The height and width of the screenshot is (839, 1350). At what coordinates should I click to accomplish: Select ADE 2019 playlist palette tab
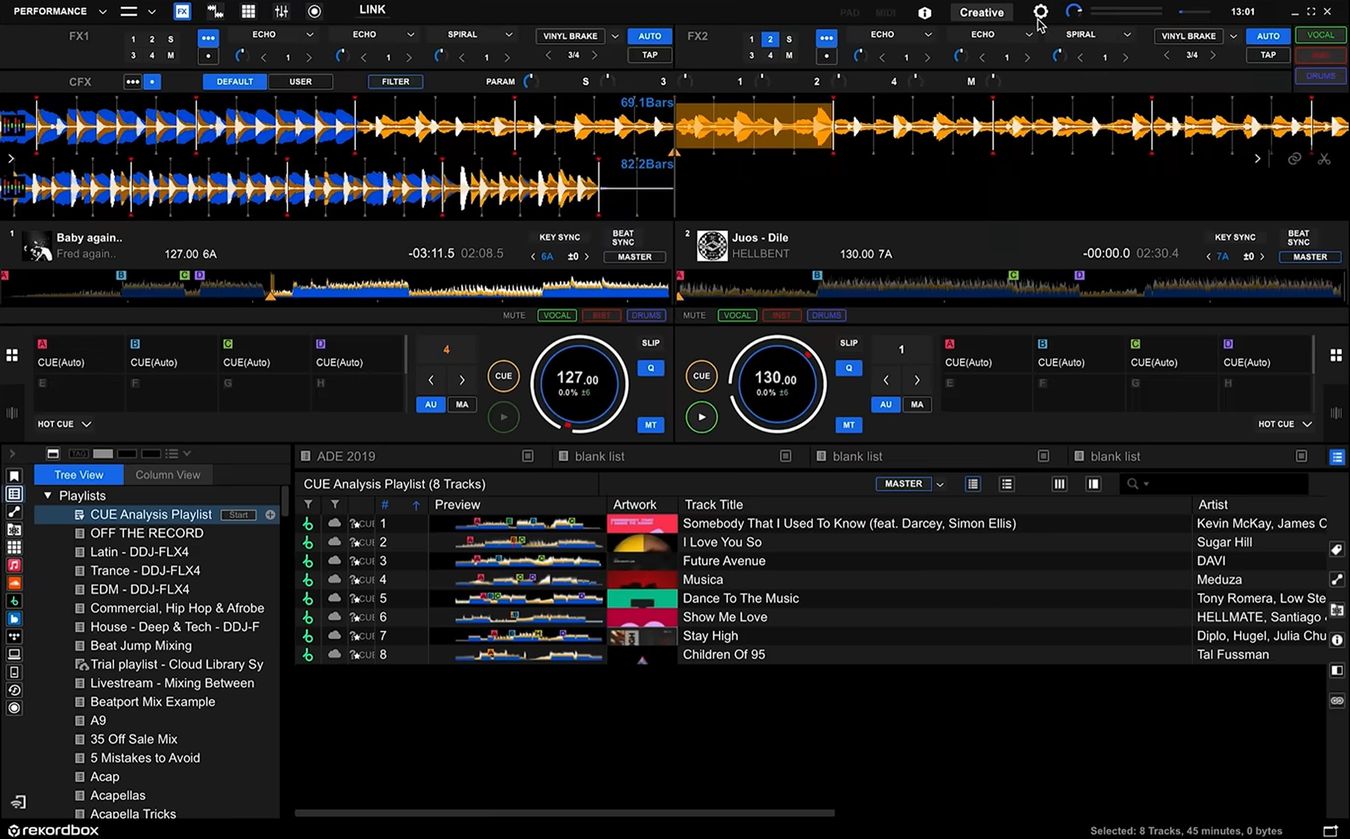point(417,456)
